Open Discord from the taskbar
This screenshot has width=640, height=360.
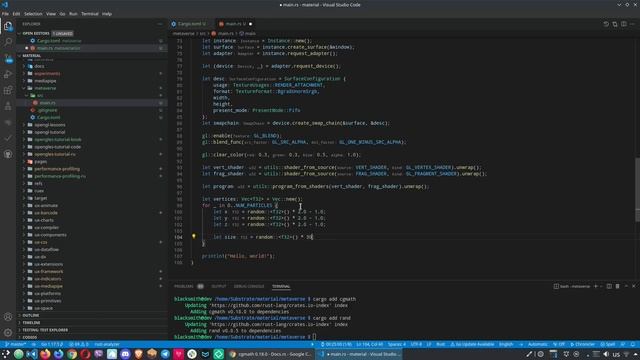[x=125, y=354]
